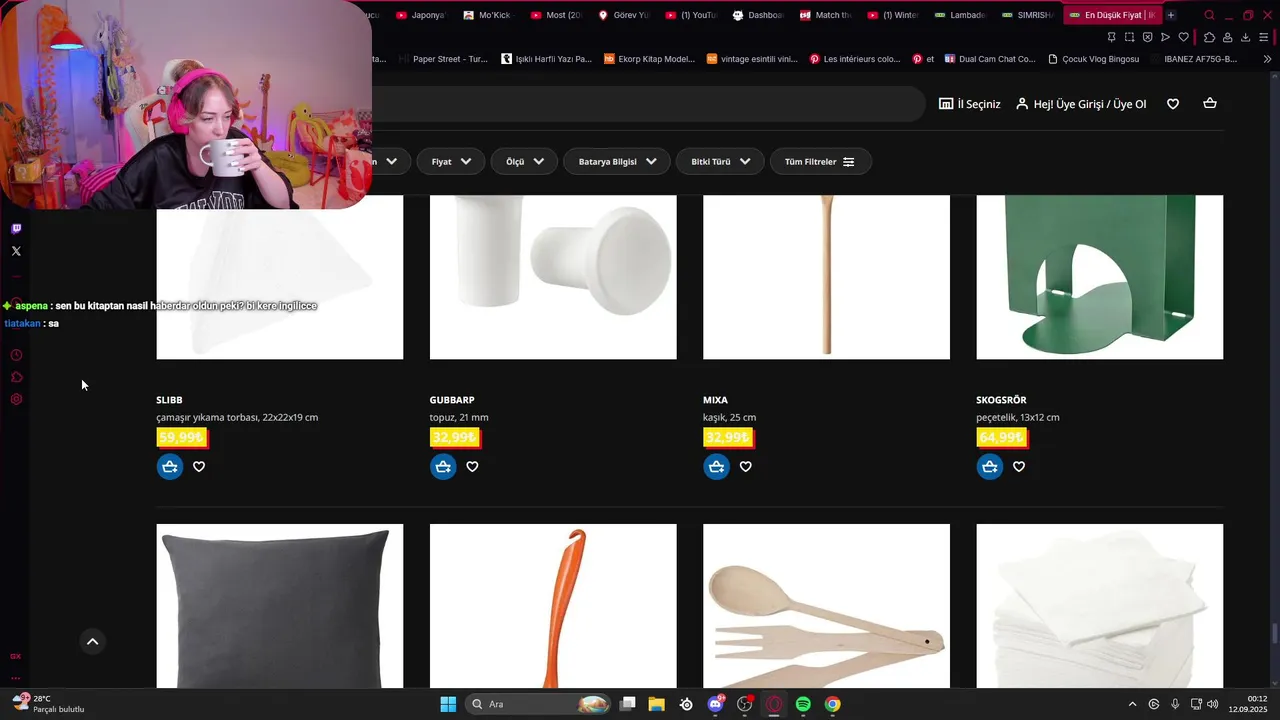The height and width of the screenshot is (720, 1280).
Task: Open the grey cushion product image
Action: click(280, 606)
